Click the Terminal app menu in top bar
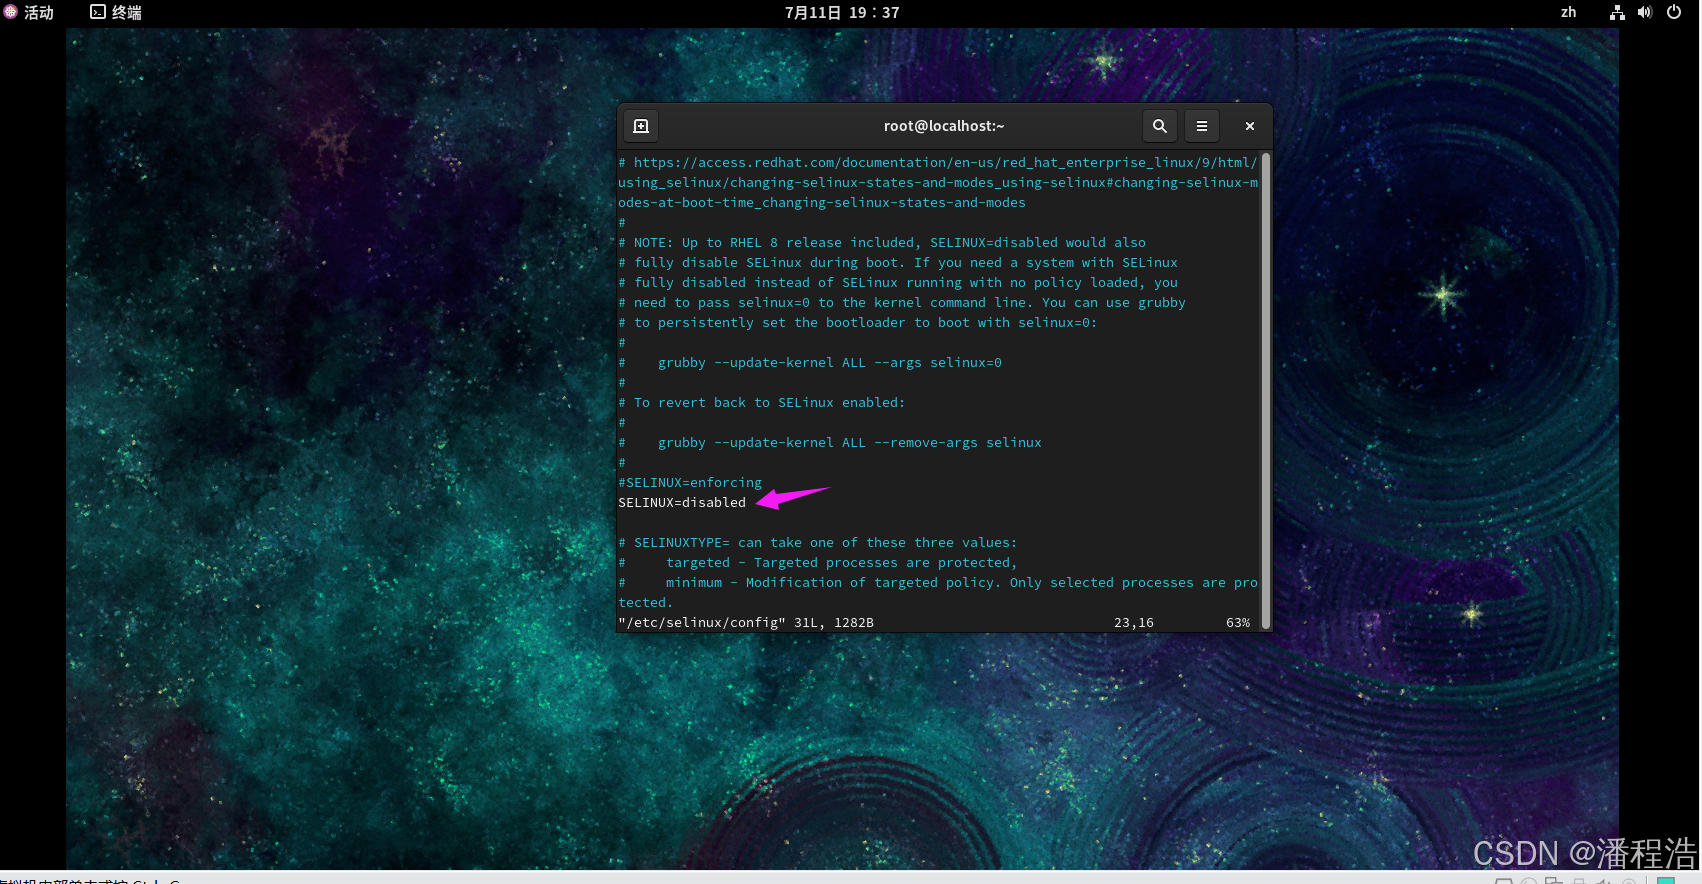 (116, 13)
